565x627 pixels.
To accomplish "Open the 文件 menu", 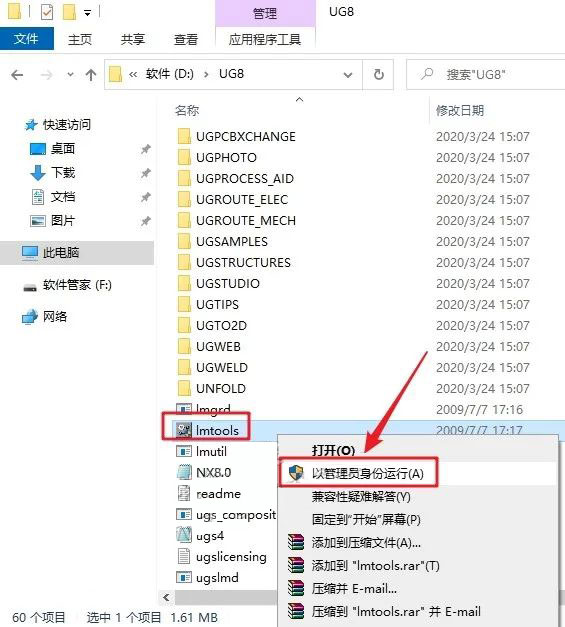I will coord(26,39).
